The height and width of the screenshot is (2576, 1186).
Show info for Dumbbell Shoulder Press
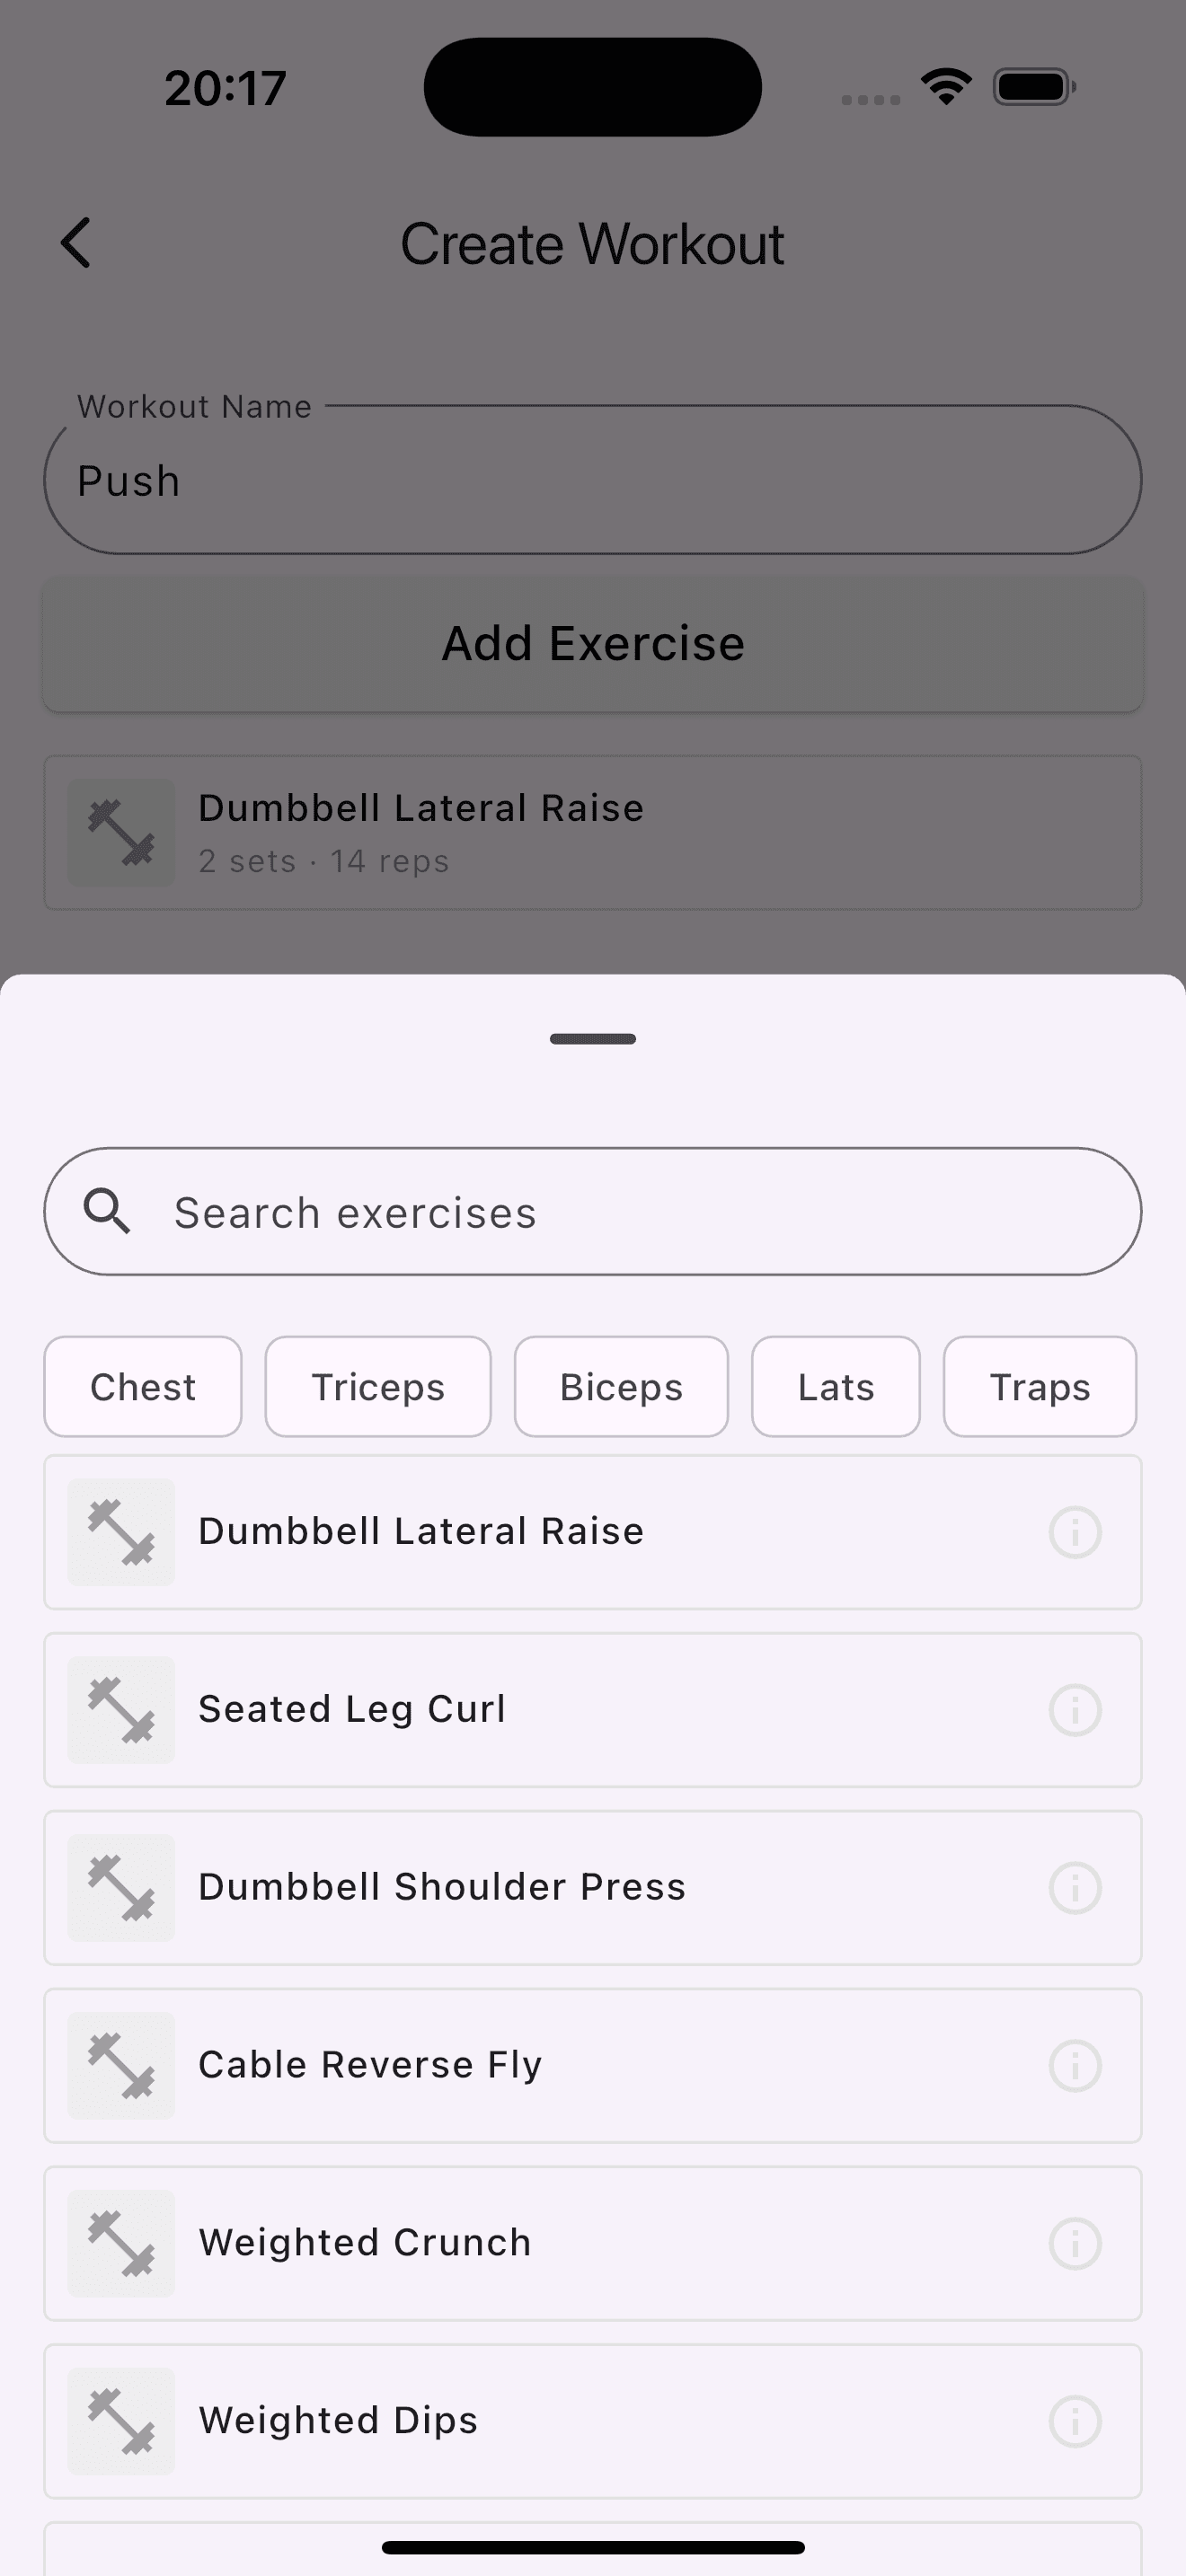[1075, 1888]
